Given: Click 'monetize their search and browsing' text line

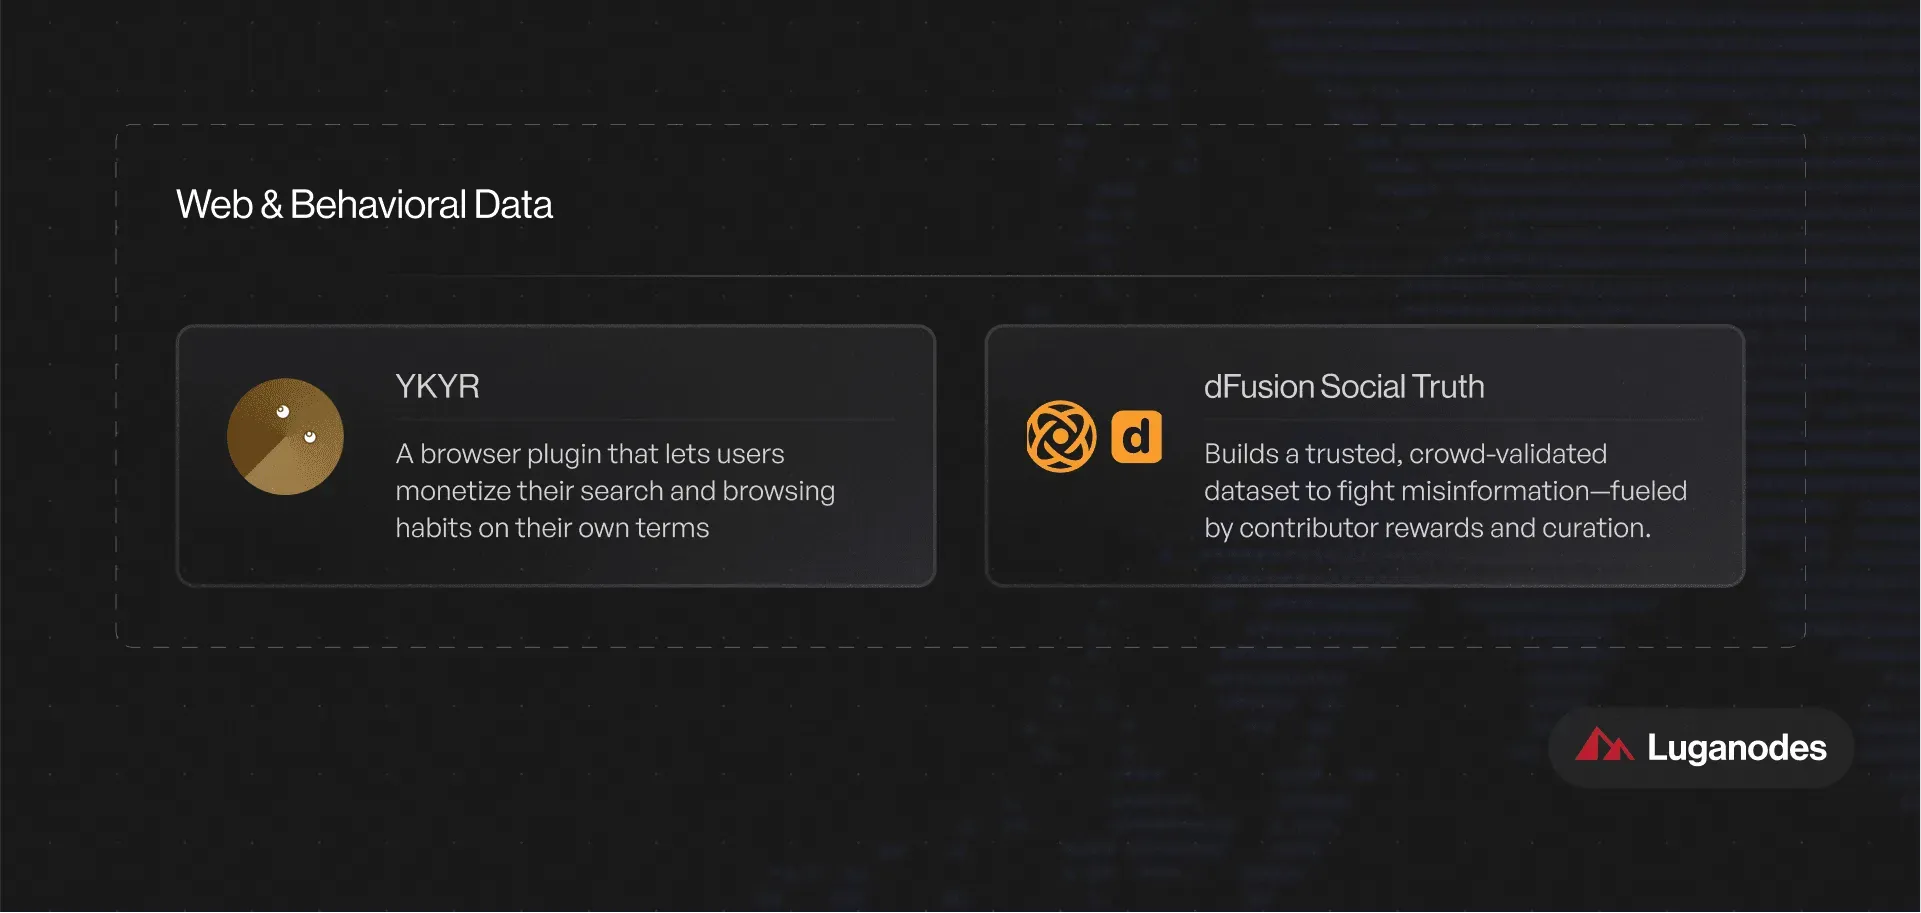Looking at the screenshot, I should [x=615, y=491].
